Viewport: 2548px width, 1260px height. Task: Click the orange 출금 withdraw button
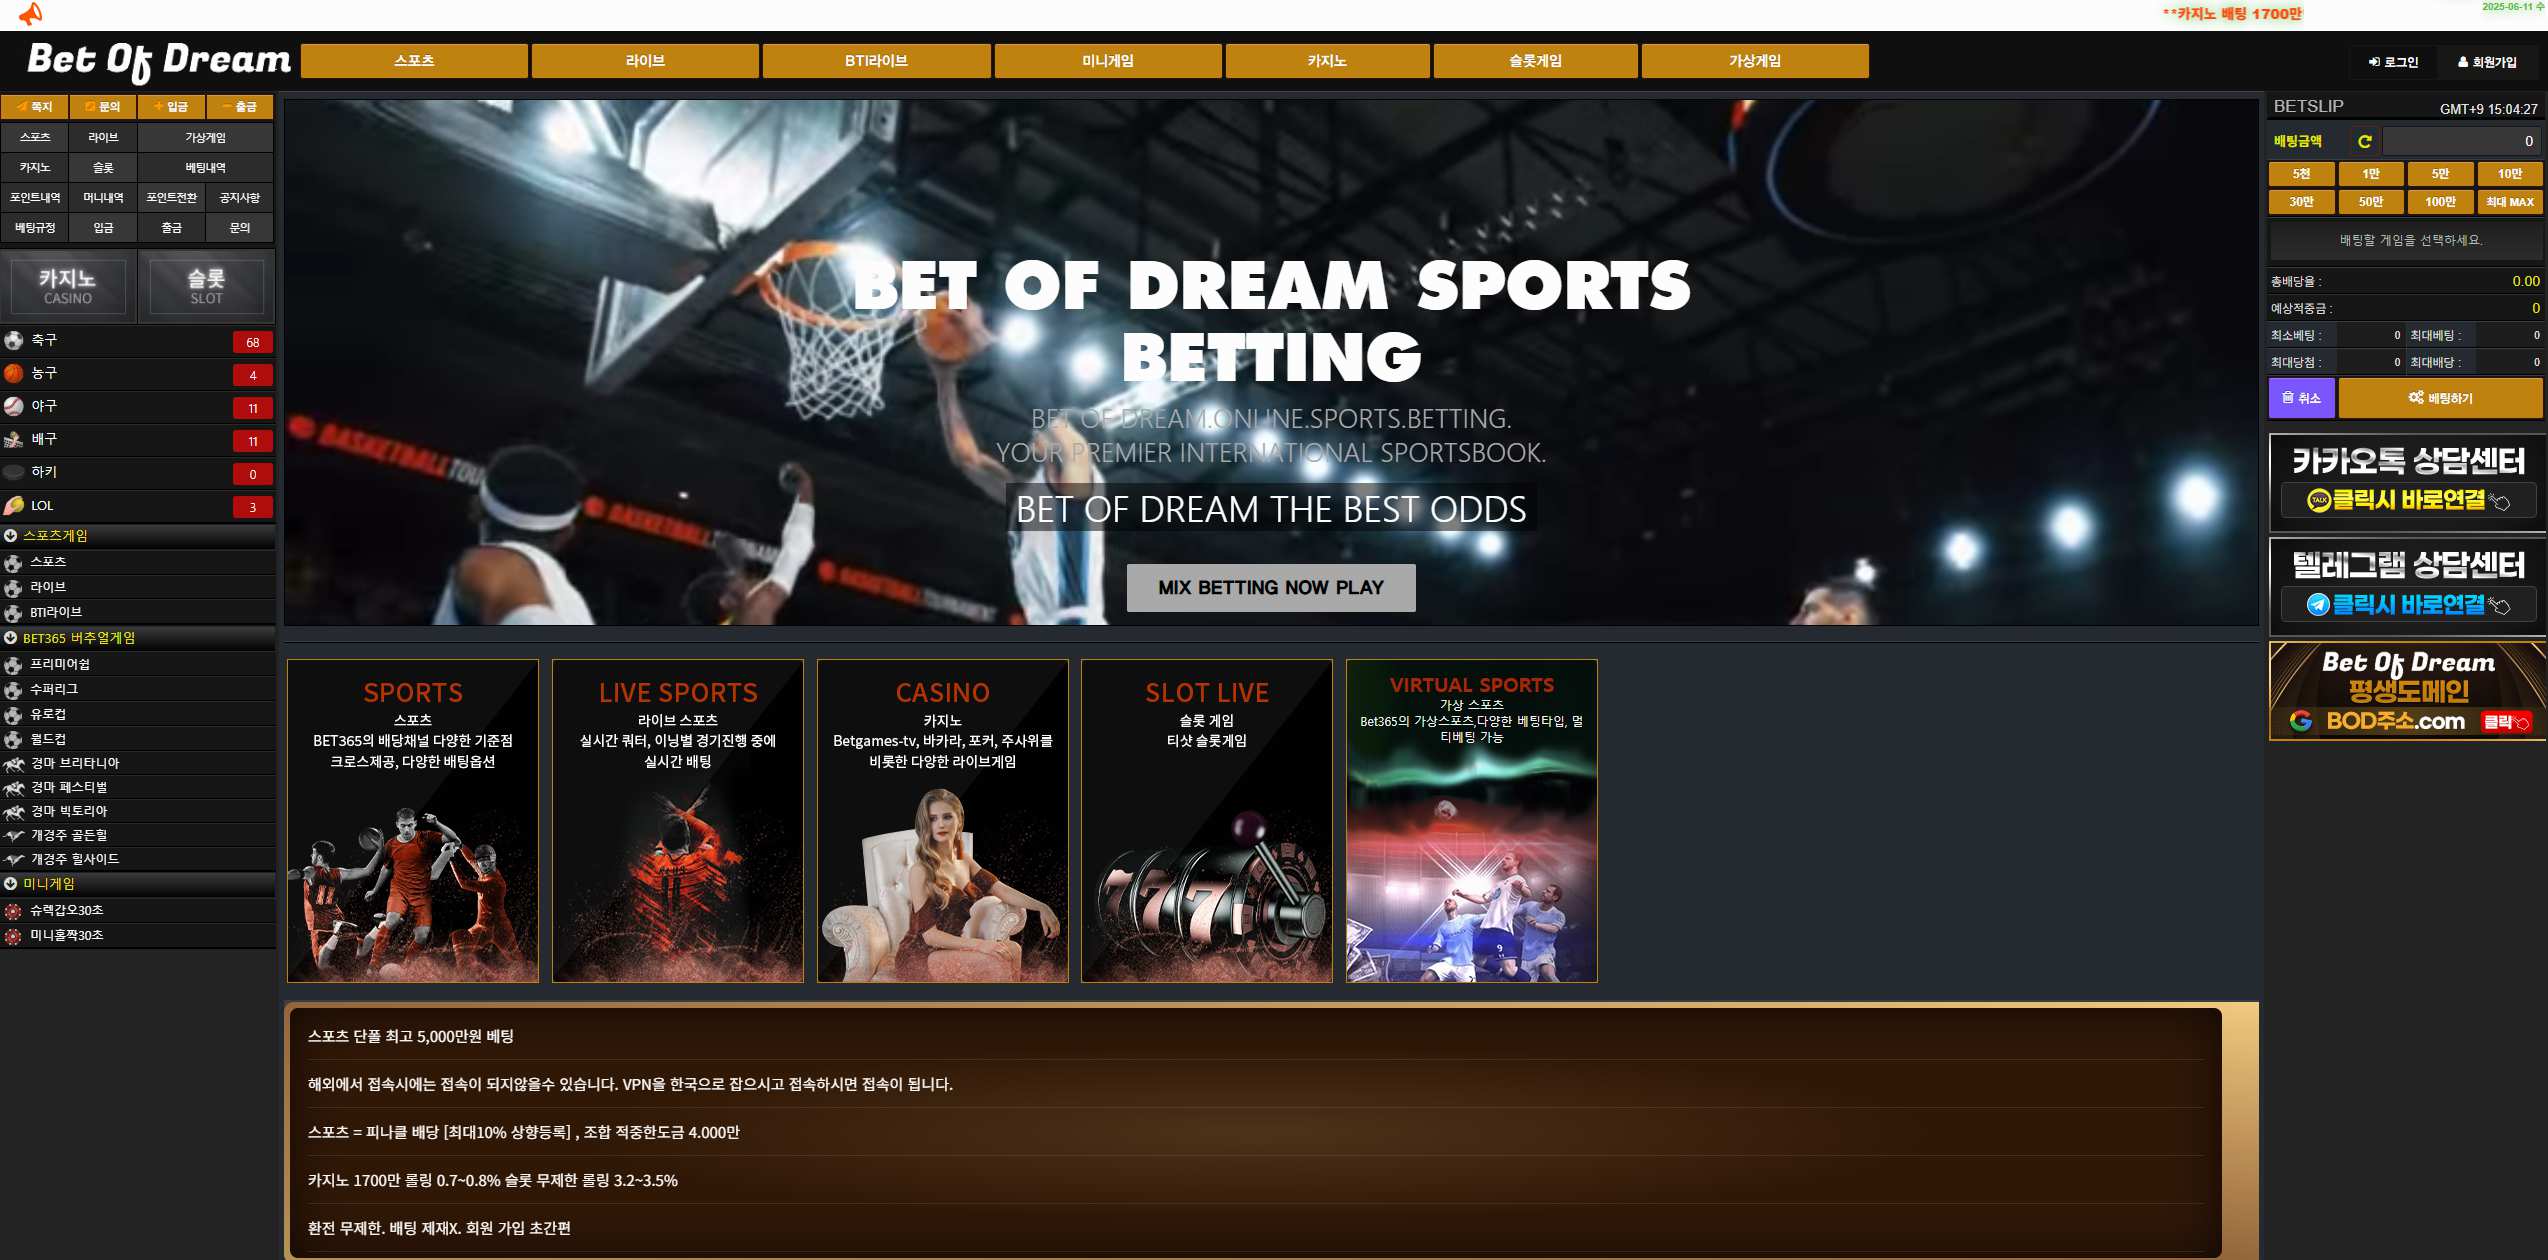point(240,107)
